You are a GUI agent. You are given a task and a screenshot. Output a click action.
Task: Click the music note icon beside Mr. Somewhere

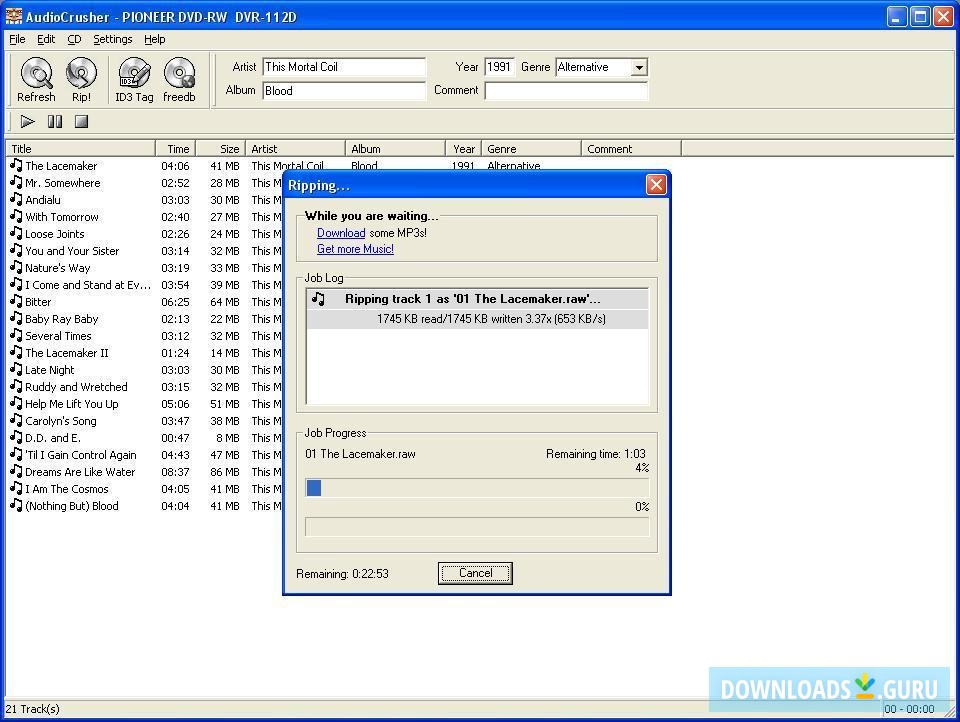click(16, 182)
